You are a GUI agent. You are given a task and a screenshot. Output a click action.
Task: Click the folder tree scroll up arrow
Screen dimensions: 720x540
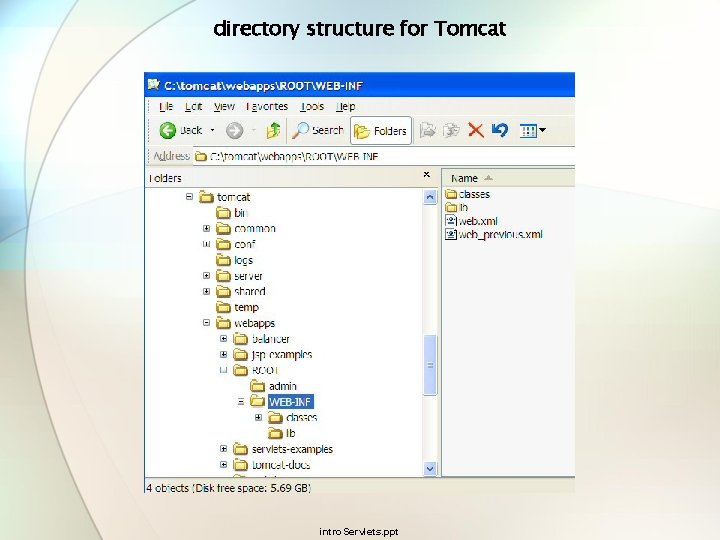430,197
